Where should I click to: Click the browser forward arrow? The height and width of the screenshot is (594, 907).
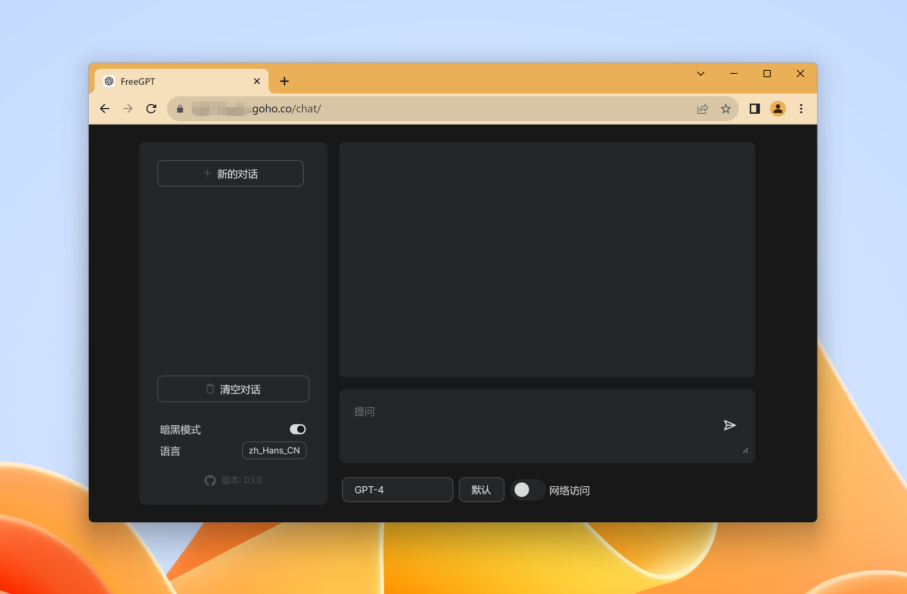click(128, 109)
